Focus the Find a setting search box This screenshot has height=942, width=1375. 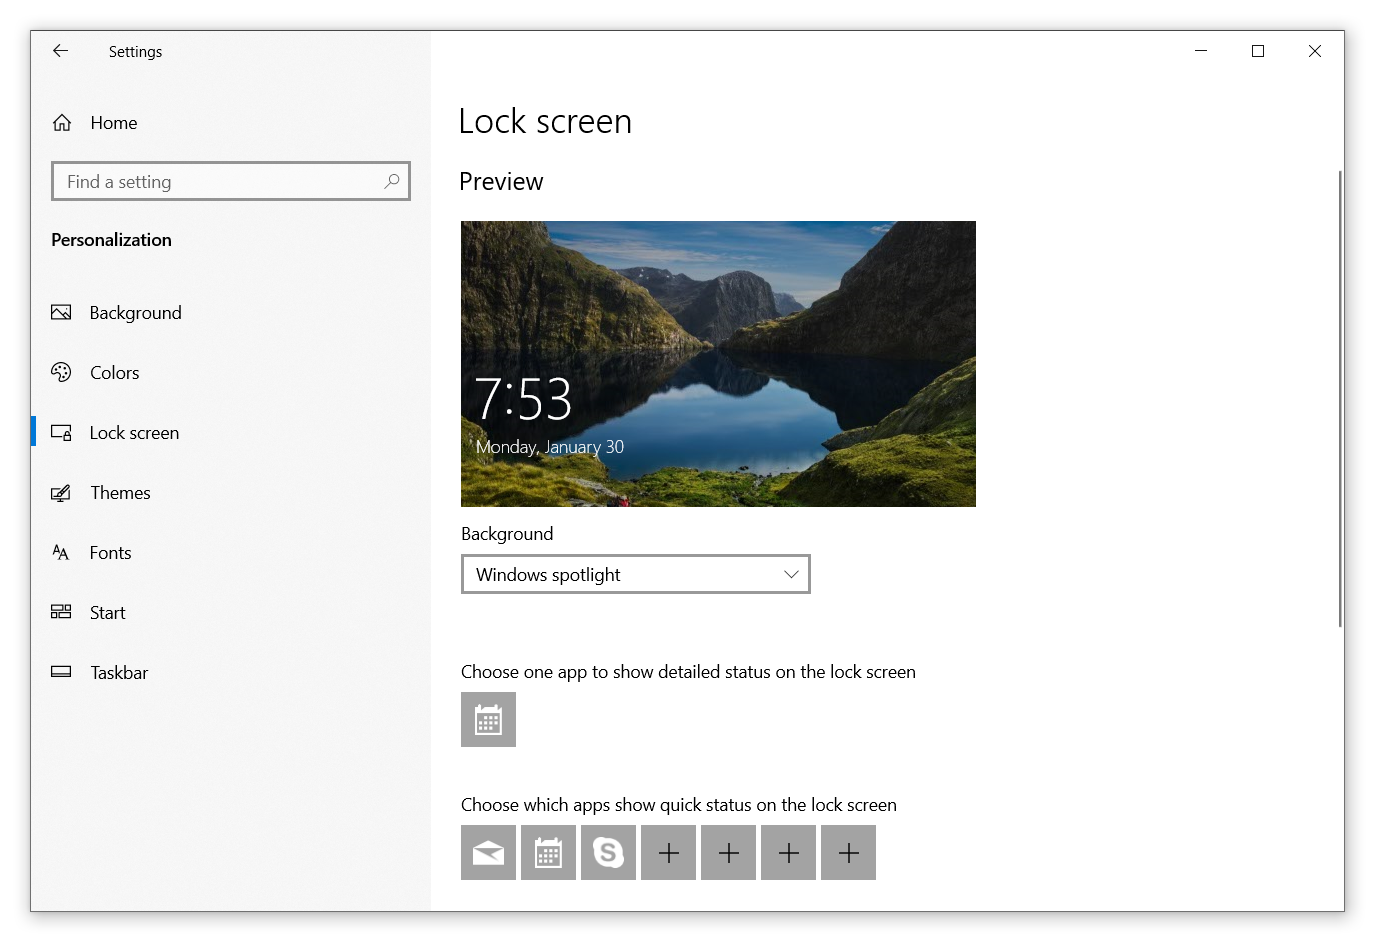coord(231,181)
